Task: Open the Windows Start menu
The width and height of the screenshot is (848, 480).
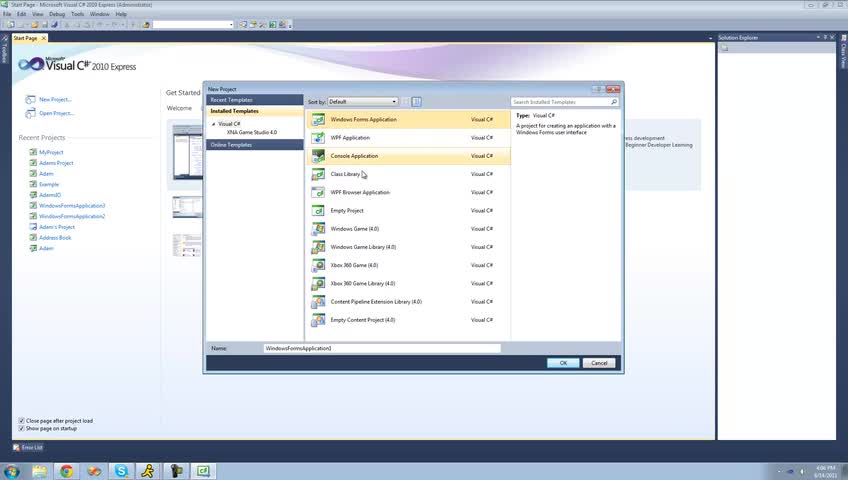Action: coord(11,471)
